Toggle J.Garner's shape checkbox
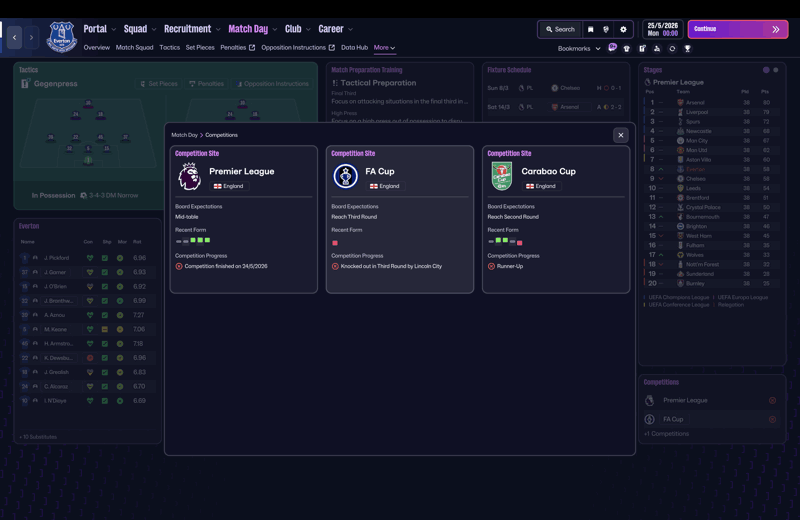 (x=105, y=273)
